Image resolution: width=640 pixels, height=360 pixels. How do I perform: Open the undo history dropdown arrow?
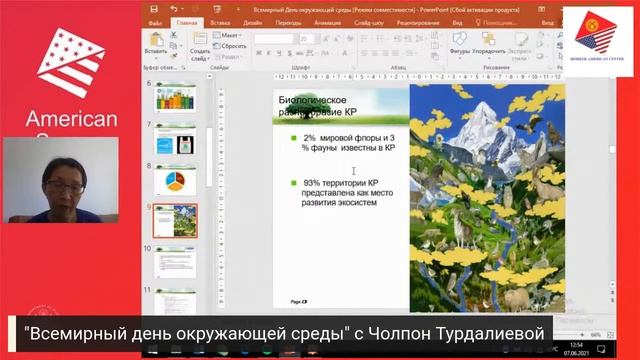click(182, 9)
